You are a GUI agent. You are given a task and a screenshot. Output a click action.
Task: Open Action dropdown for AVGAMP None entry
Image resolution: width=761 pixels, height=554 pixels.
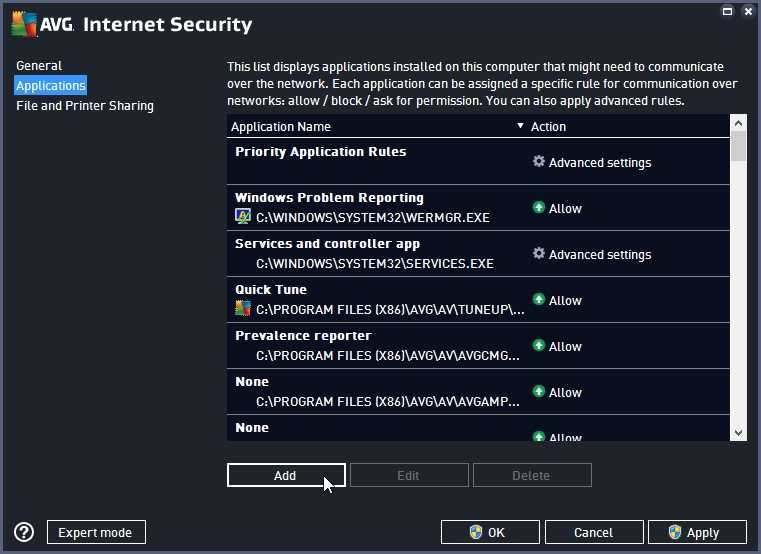tap(565, 392)
